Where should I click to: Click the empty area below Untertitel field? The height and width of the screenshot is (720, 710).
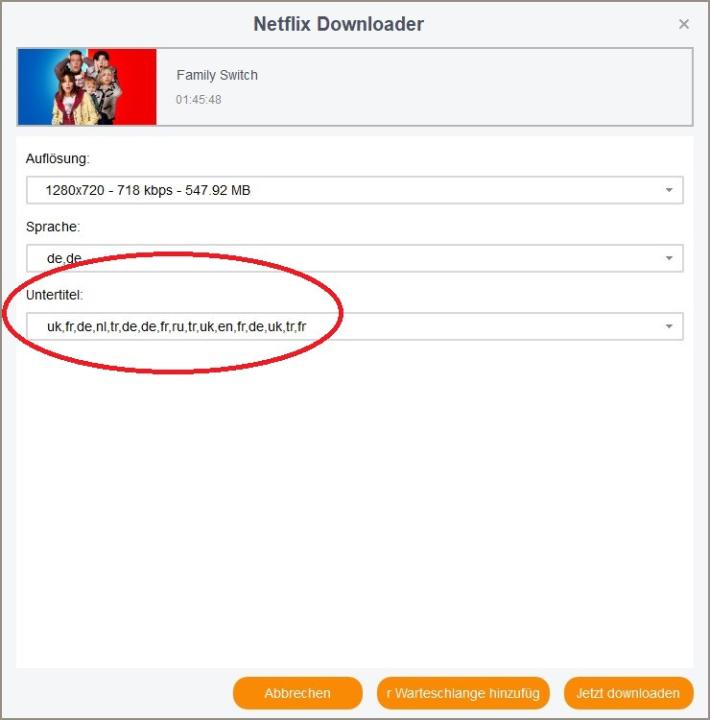coord(355,503)
